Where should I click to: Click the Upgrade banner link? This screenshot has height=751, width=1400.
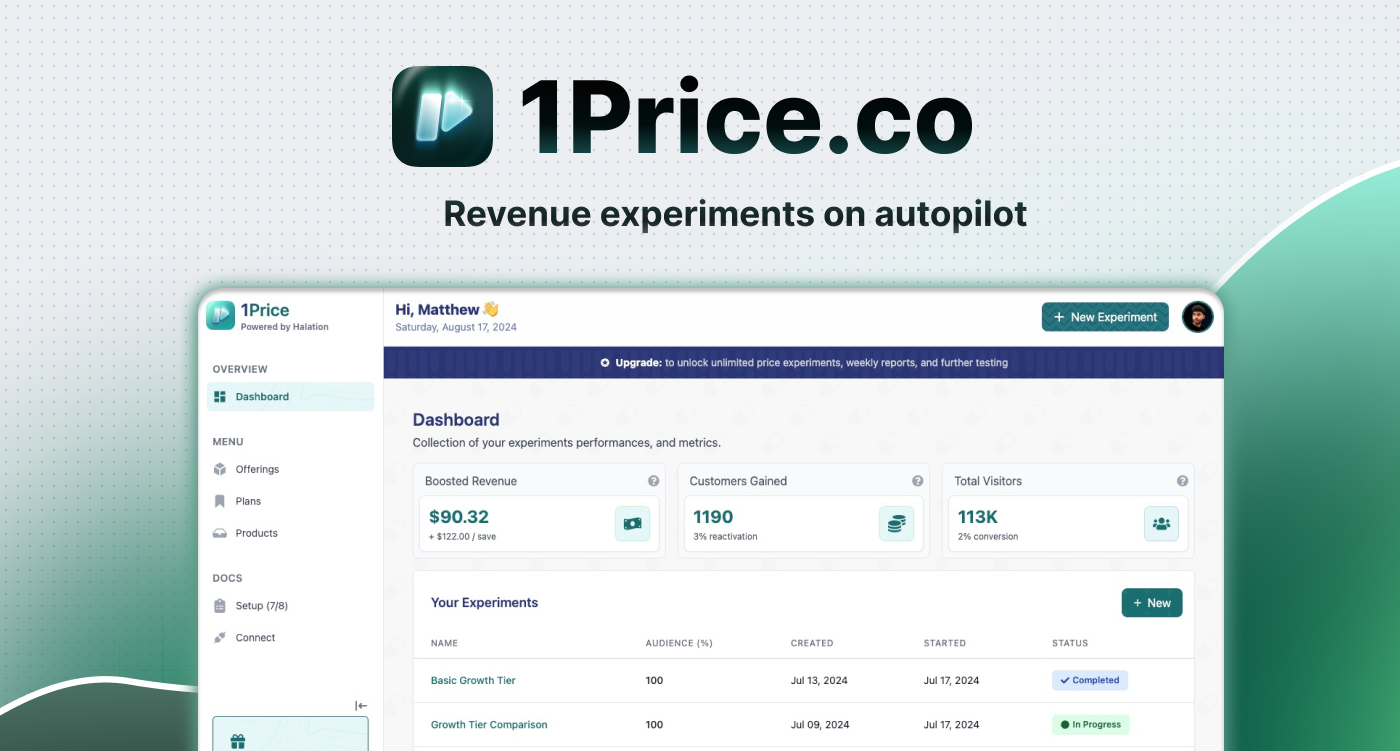tap(803, 363)
